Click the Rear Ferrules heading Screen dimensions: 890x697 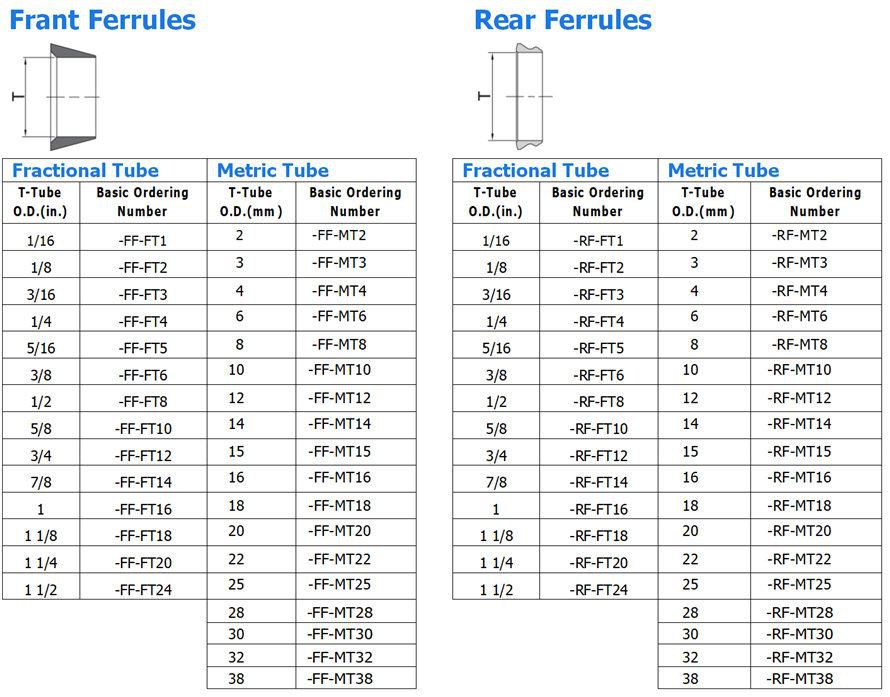[563, 19]
